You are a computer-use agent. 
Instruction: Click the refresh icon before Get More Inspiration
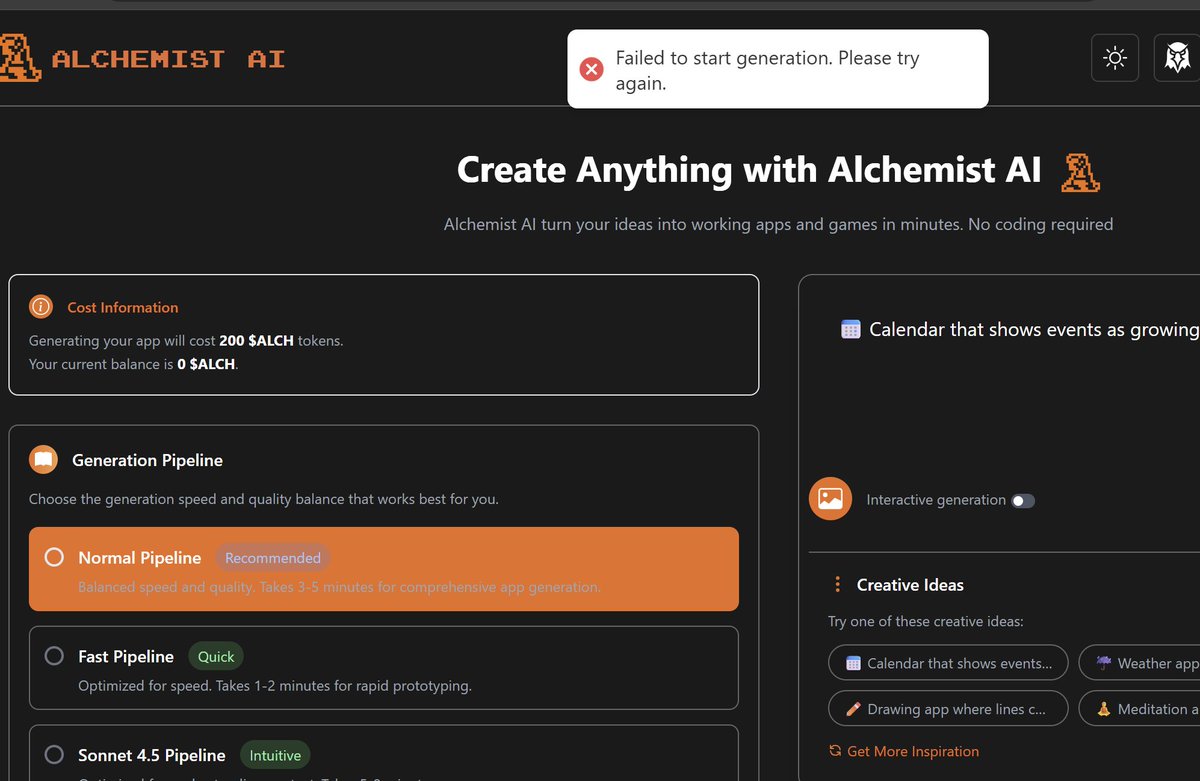click(x=835, y=751)
